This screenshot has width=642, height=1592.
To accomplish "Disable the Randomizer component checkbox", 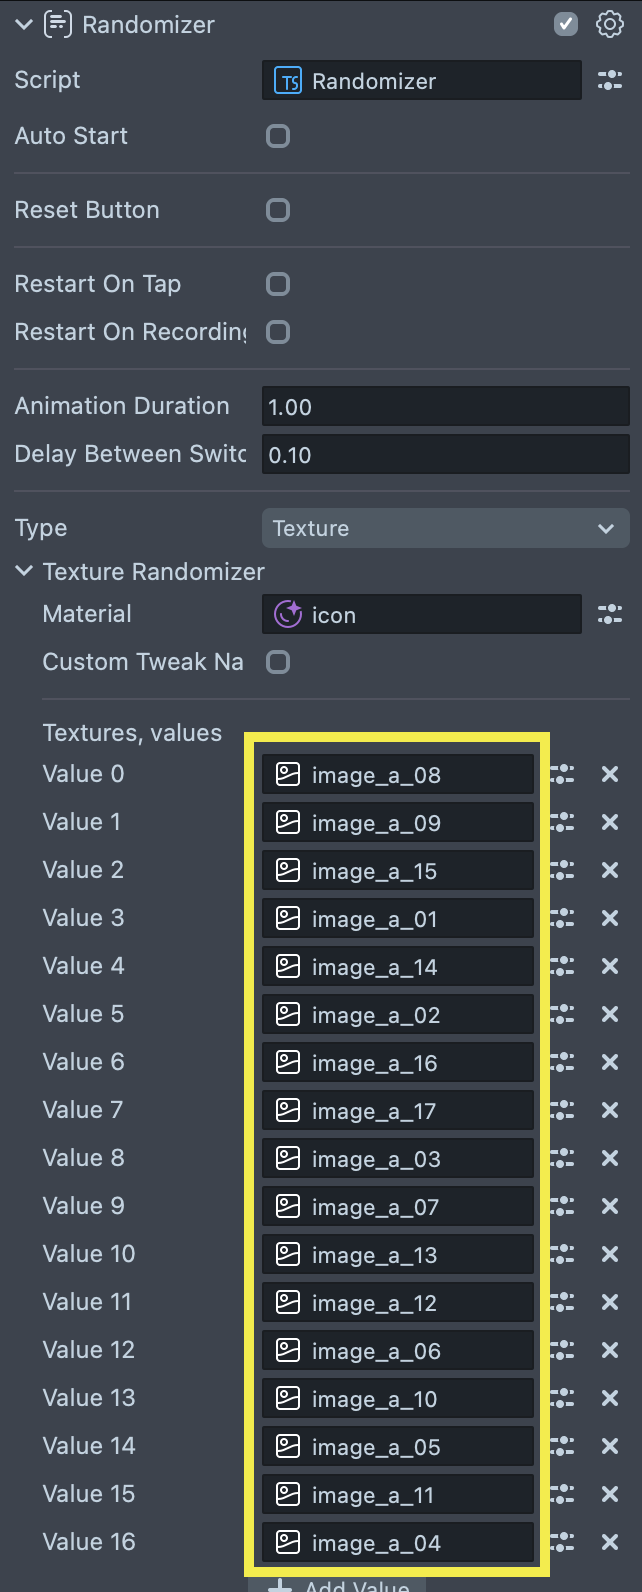I will click(x=566, y=25).
